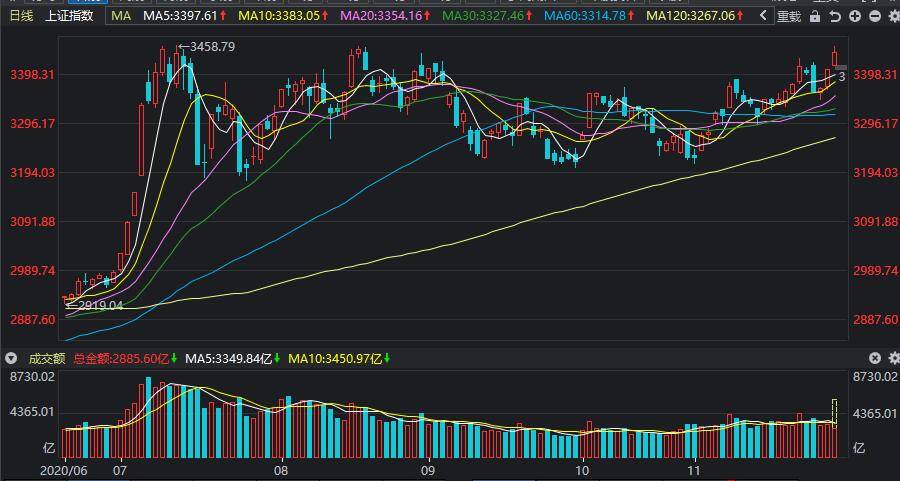900x481 pixels.
Task: Expand the 成交额 panel dropdown arrow
Action: tap(12, 358)
